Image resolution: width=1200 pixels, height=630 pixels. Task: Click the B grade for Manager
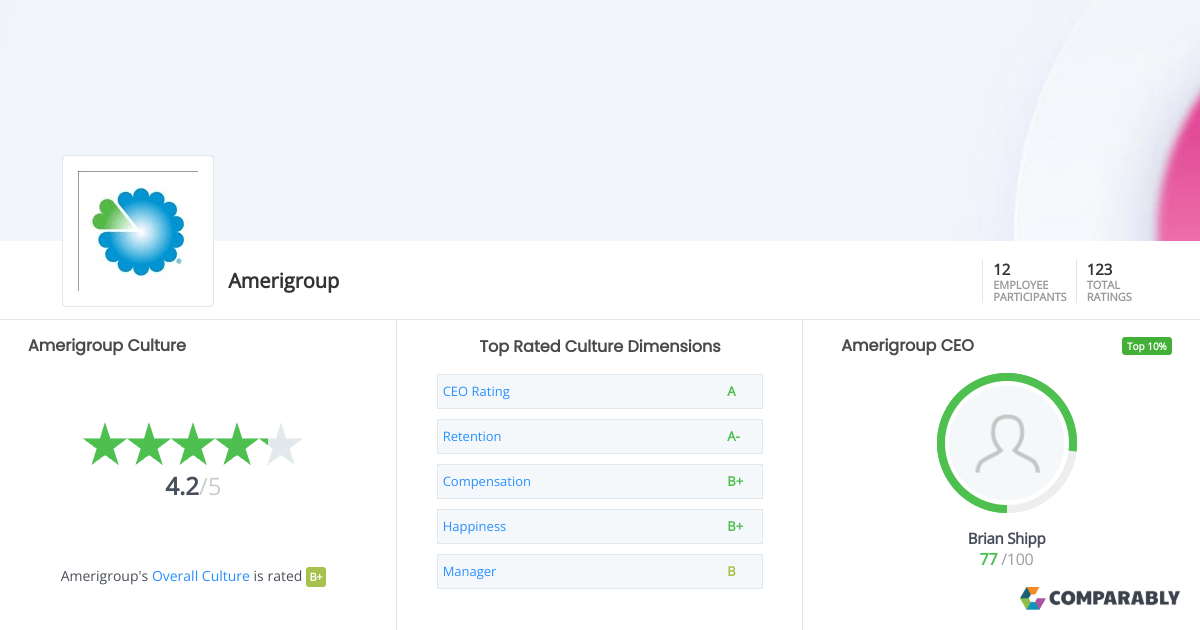click(732, 571)
